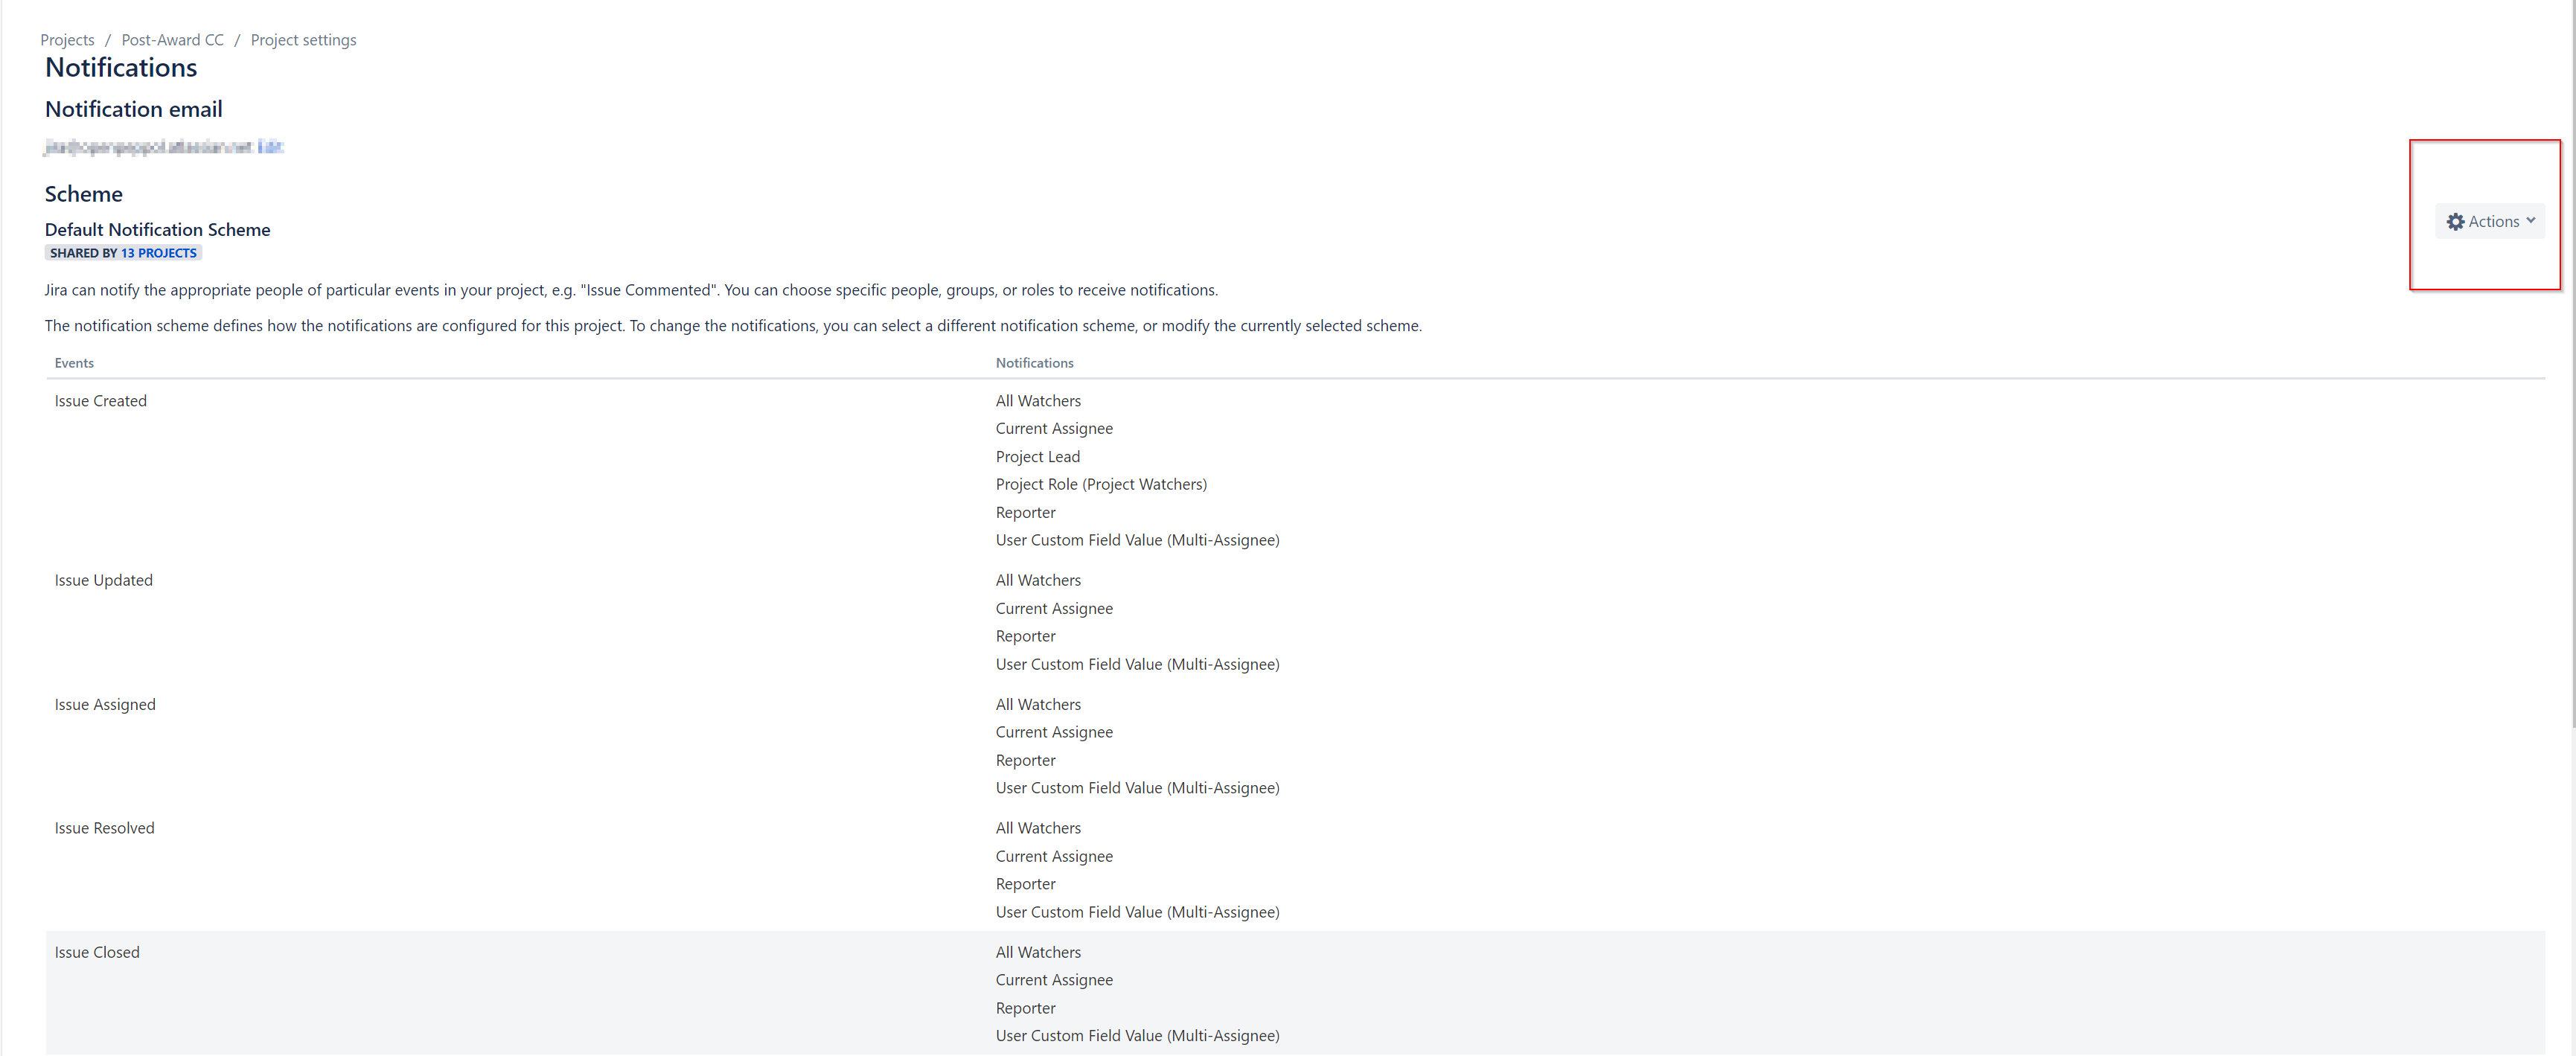Viewport: 2576px width, 1056px height.
Task: Click Reporter under Issue Created
Action: (x=1025, y=513)
